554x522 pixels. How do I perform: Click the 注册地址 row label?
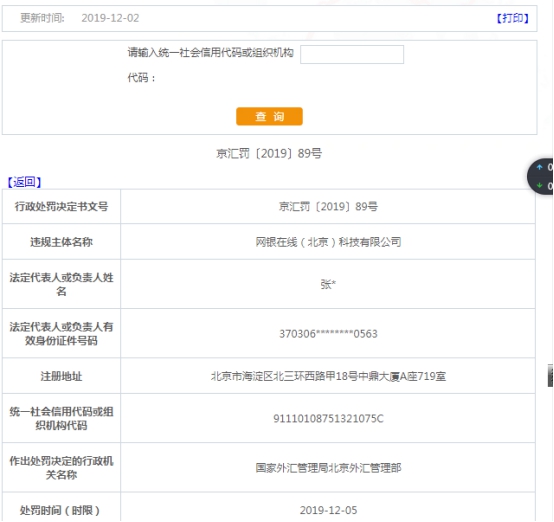tap(61, 376)
